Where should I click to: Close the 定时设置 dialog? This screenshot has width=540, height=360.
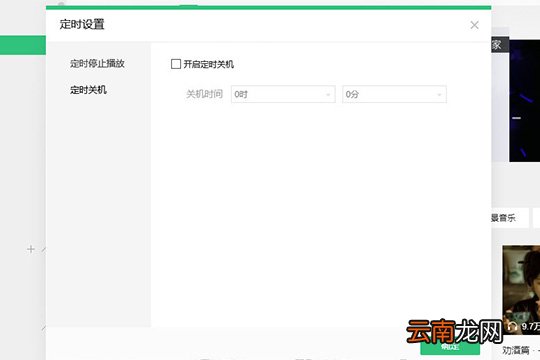point(474,25)
